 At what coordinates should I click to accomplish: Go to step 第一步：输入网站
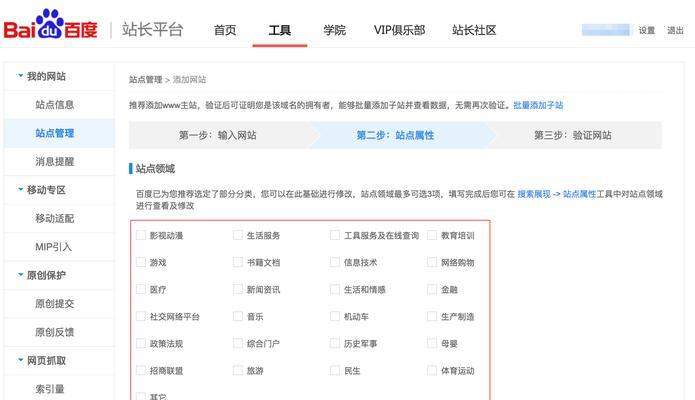[x=218, y=135]
